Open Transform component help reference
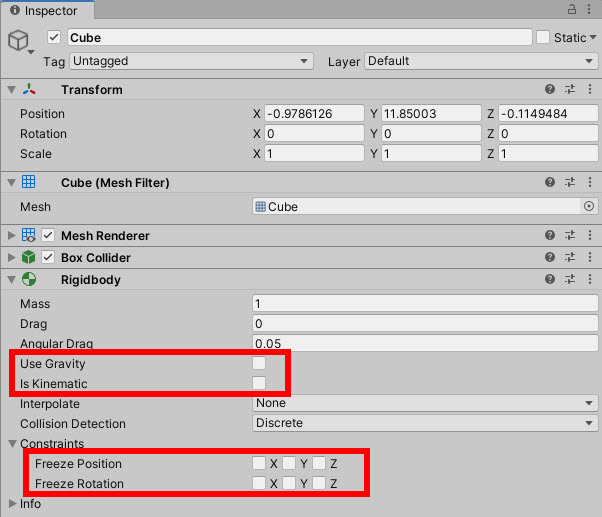Screen dimensions: 602x517 550,89
